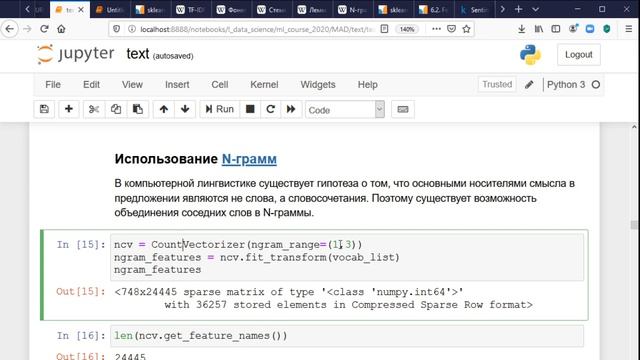The width and height of the screenshot is (640, 360).
Task: Follow the N-грамм hyperlink in the heading
Action: coord(249,159)
